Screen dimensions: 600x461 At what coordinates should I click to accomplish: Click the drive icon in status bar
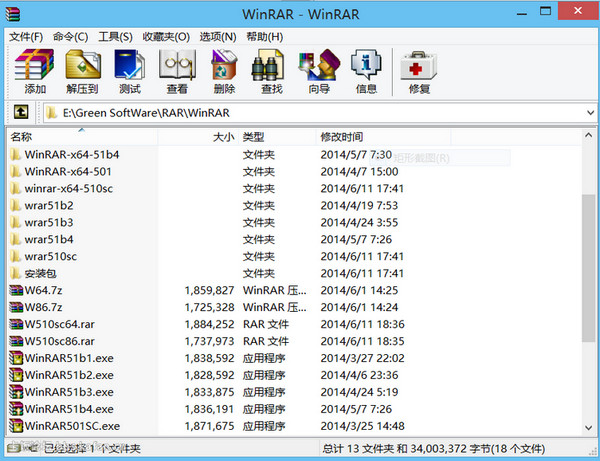14,448
